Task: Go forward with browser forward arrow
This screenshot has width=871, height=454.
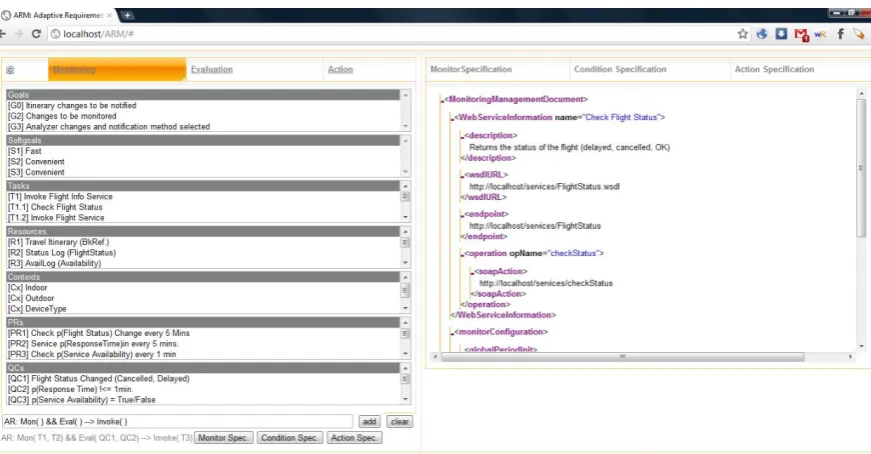Action: coord(19,34)
